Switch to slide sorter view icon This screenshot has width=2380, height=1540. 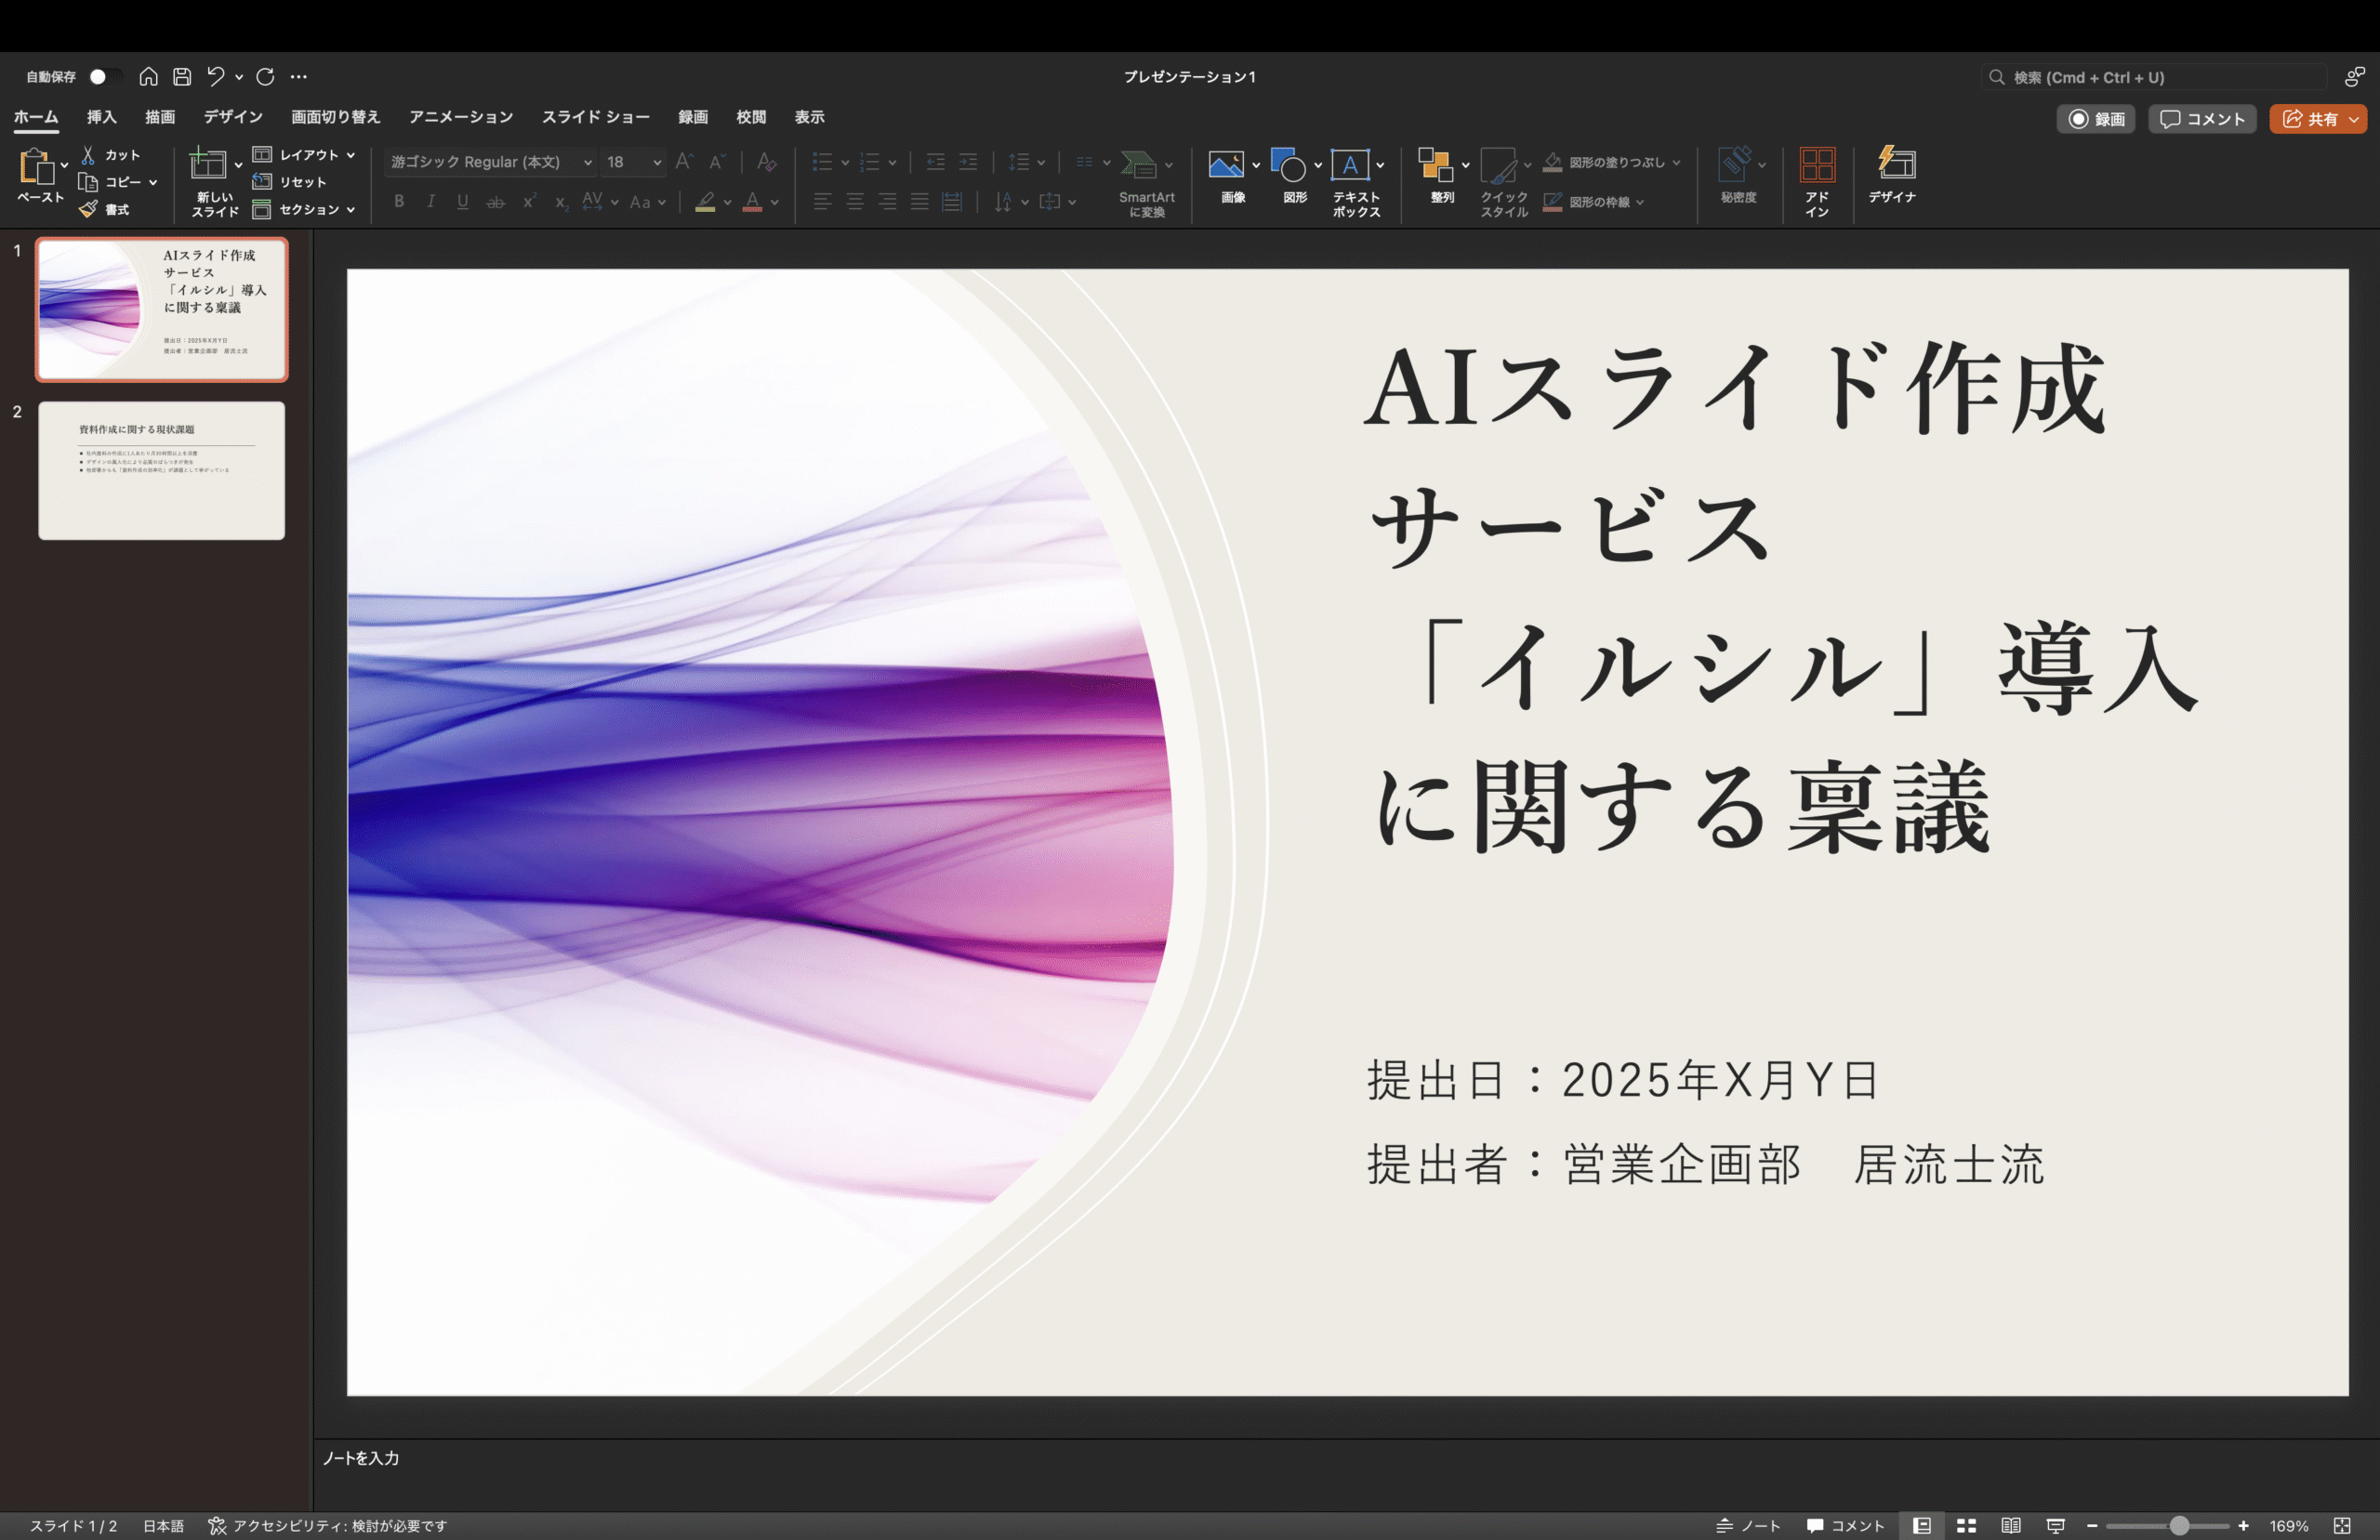tap(1966, 1526)
